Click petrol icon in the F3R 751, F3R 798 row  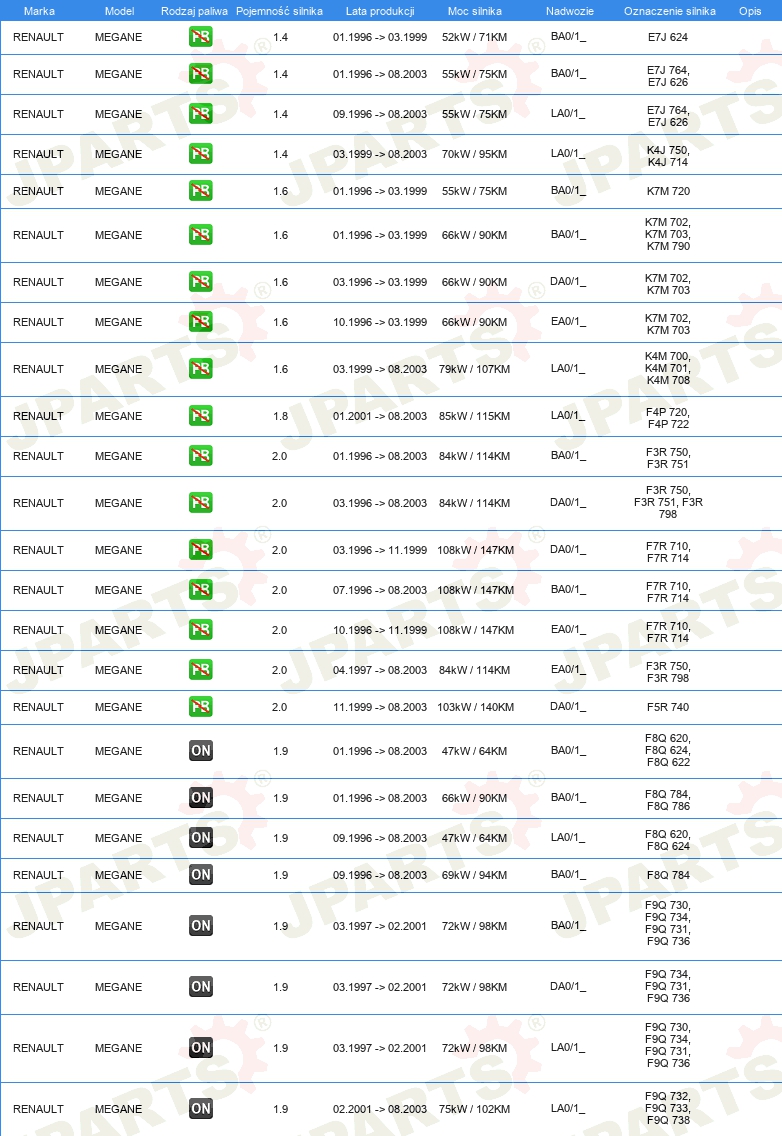click(201, 503)
